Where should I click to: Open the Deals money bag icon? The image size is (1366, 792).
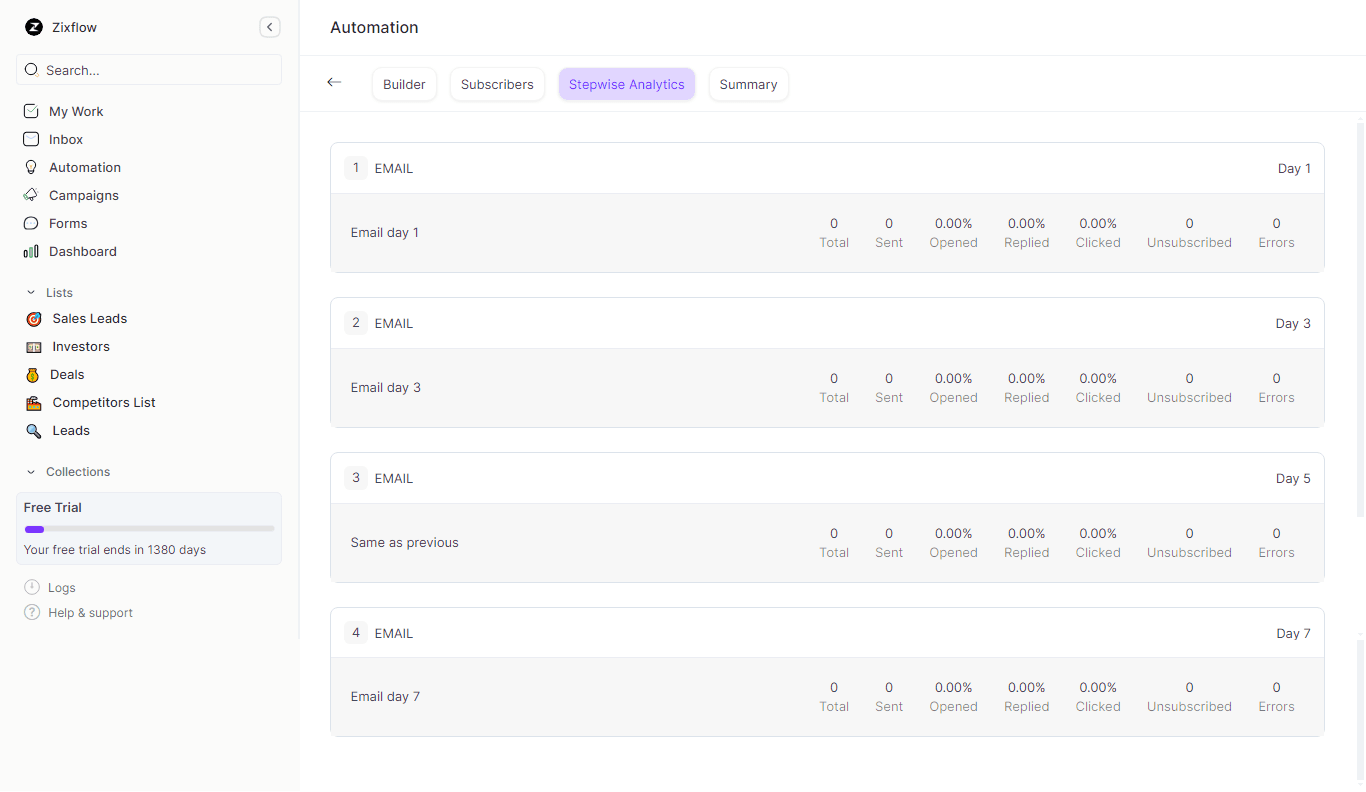pos(34,374)
